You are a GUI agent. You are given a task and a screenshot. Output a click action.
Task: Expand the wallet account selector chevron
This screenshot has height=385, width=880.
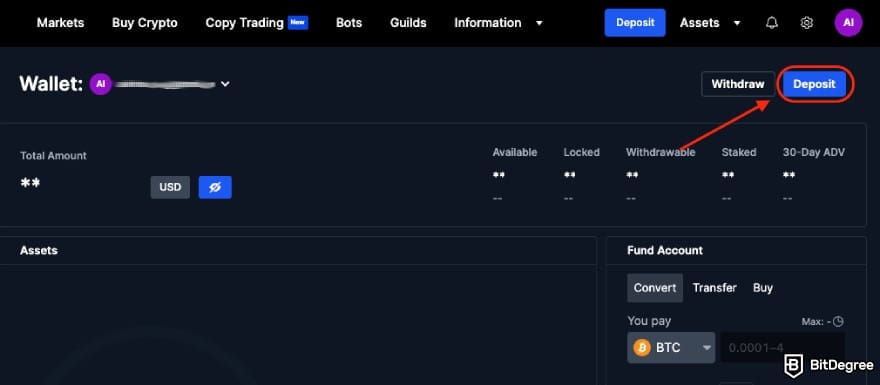[x=225, y=84]
